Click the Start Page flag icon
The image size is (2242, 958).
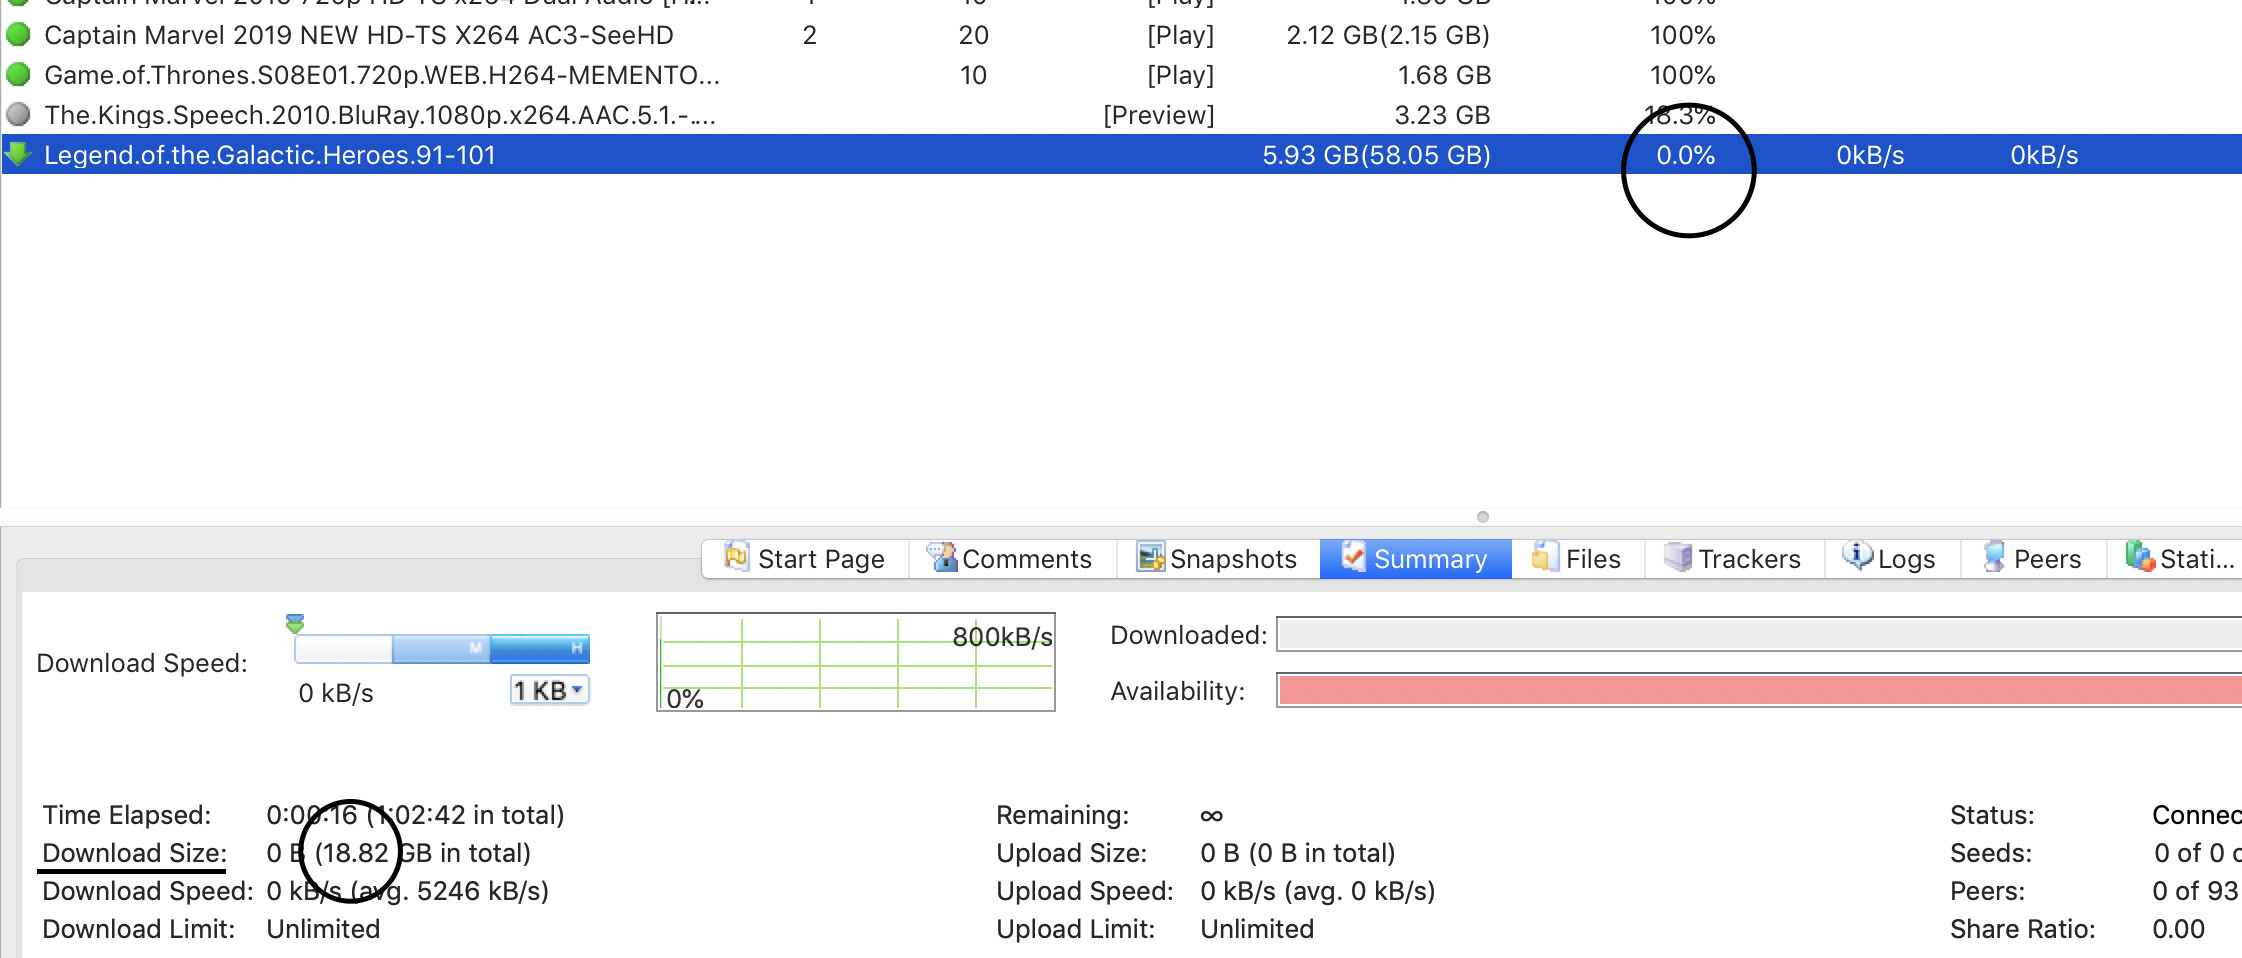[x=737, y=558]
